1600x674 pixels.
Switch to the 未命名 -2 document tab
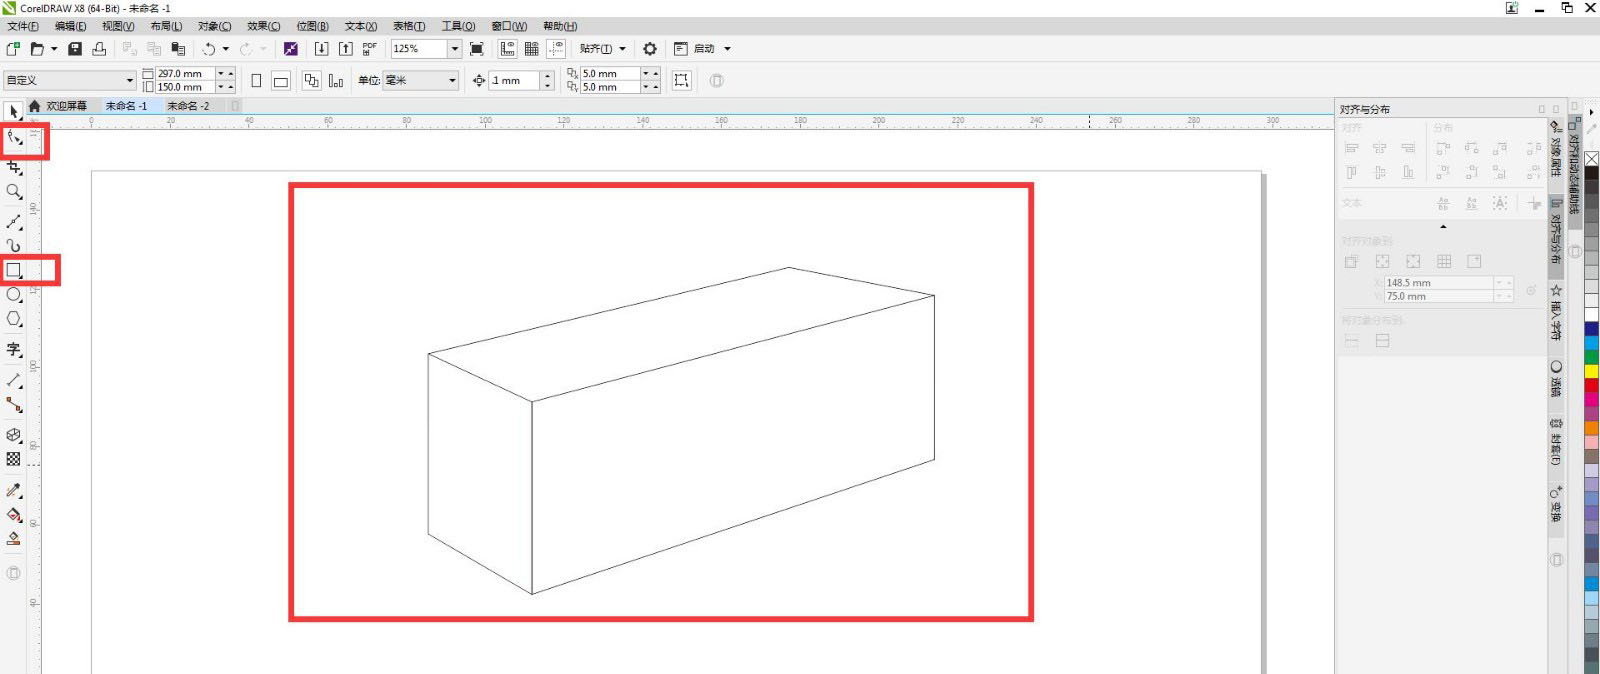pos(188,106)
